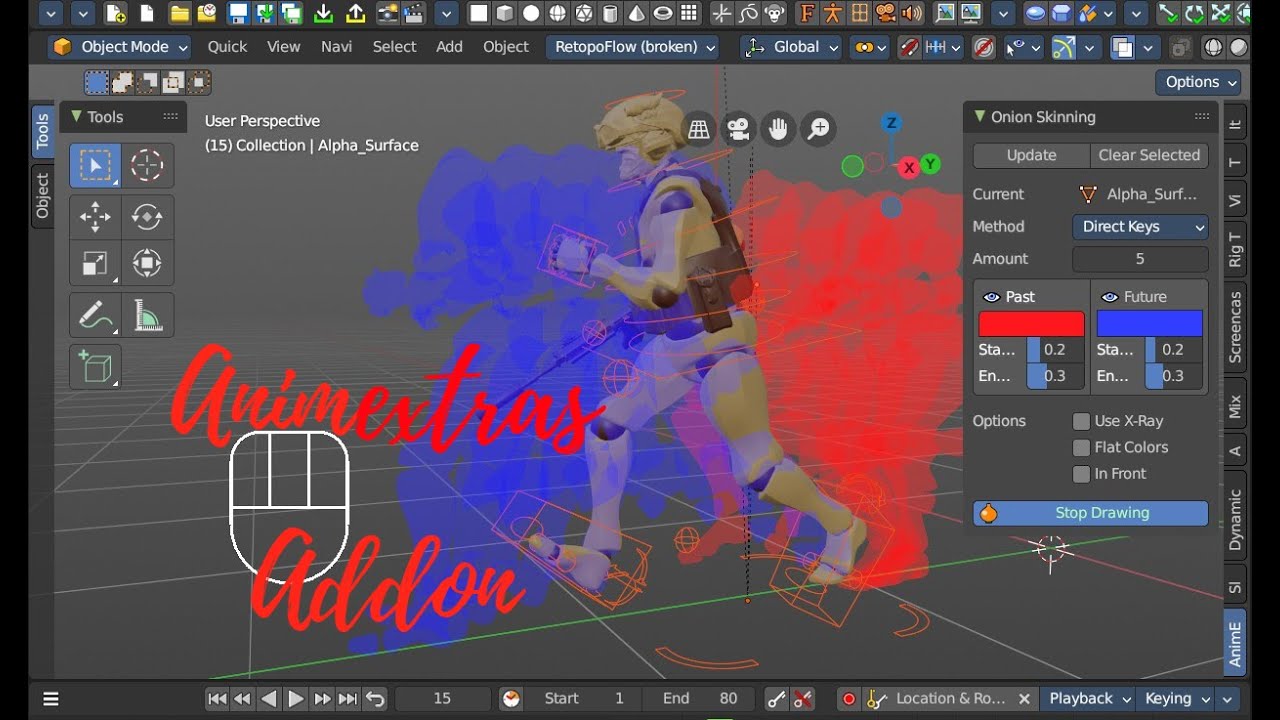This screenshot has height=720, width=1280.
Task: Click the Amount field showing 5
Action: pyautogui.click(x=1140, y=259)
